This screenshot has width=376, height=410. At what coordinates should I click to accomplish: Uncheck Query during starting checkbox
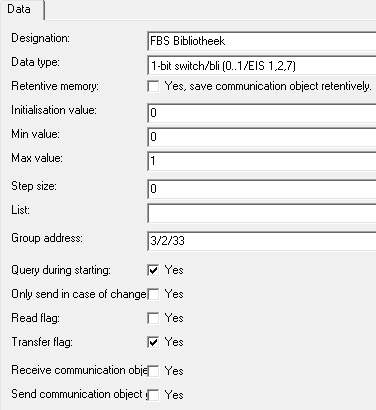(153, 270)
